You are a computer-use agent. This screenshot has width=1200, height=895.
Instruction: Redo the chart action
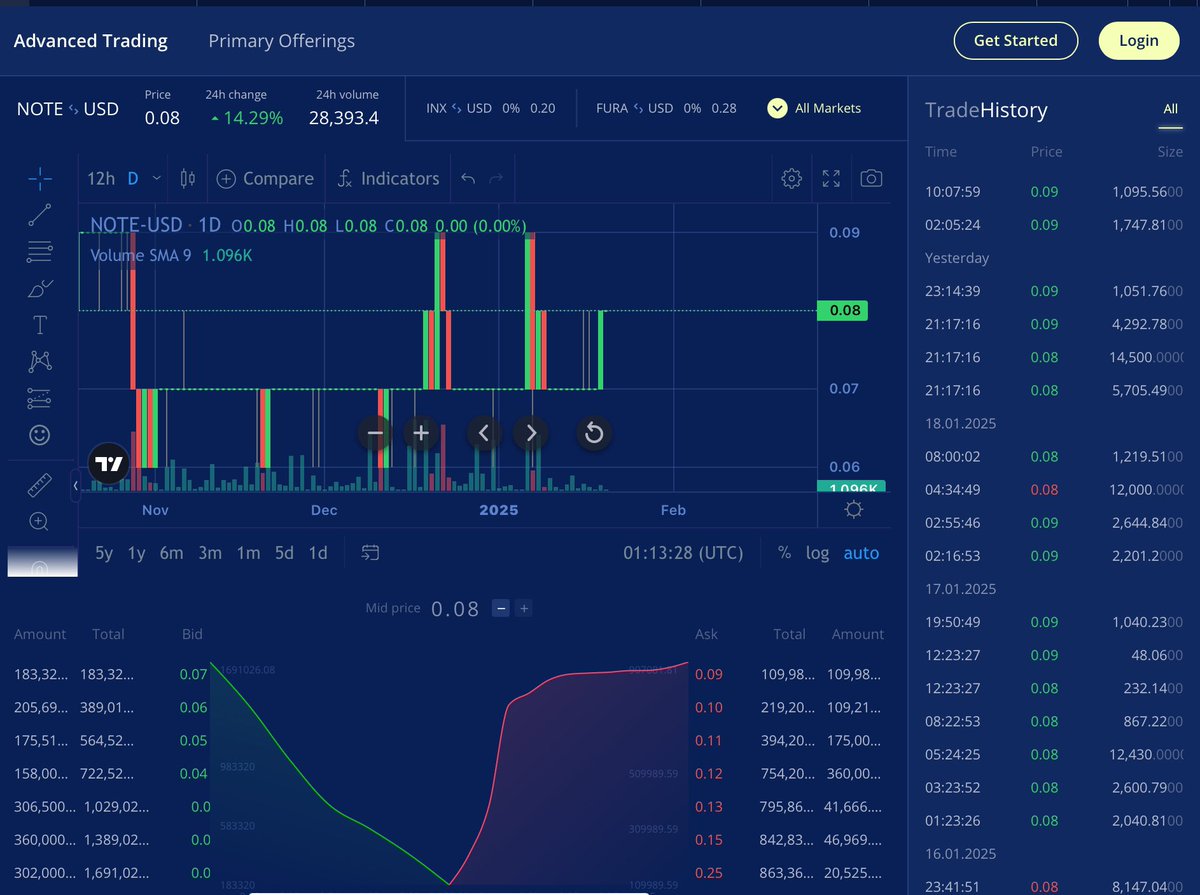(496, 179)
